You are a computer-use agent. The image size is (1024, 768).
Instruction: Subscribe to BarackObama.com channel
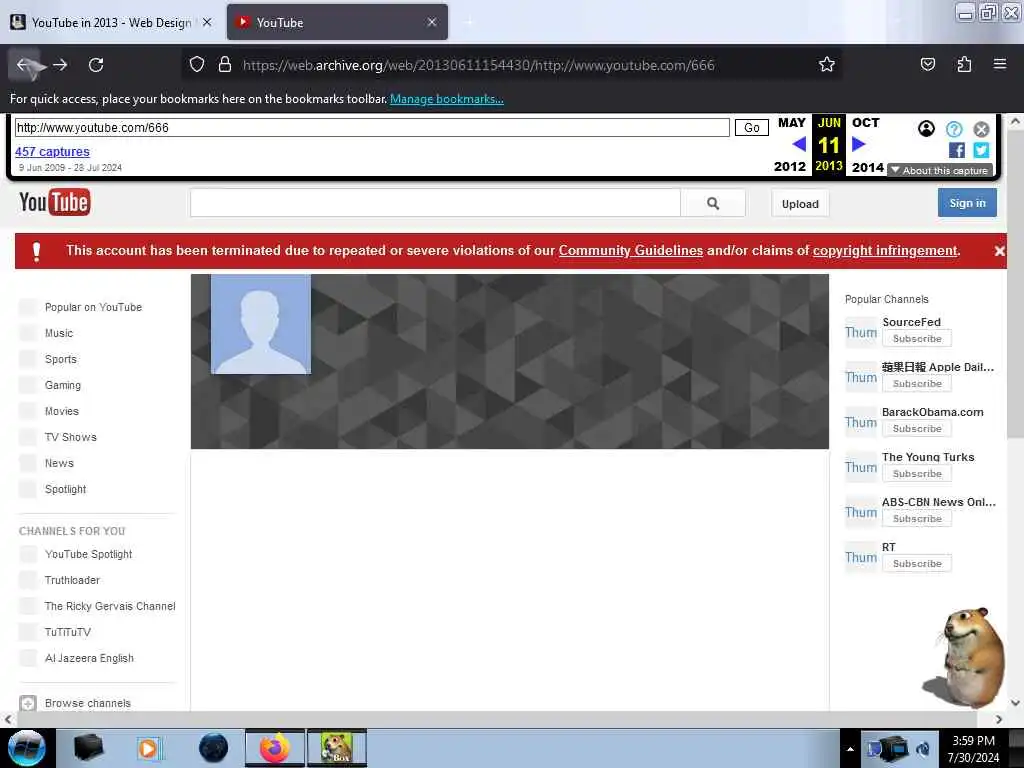917,429
